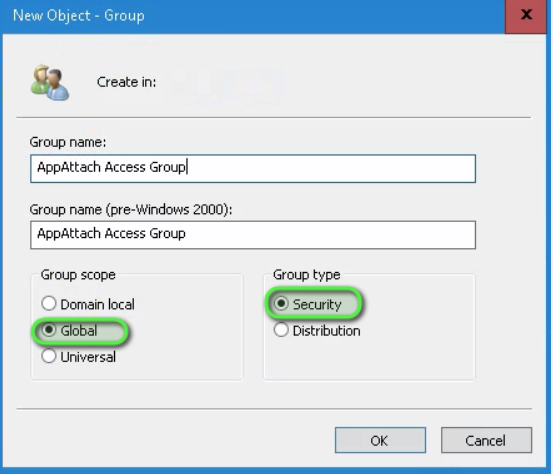Cancel the new group dialog
This screenshot has height=474, width=553.
pos(486,440)
